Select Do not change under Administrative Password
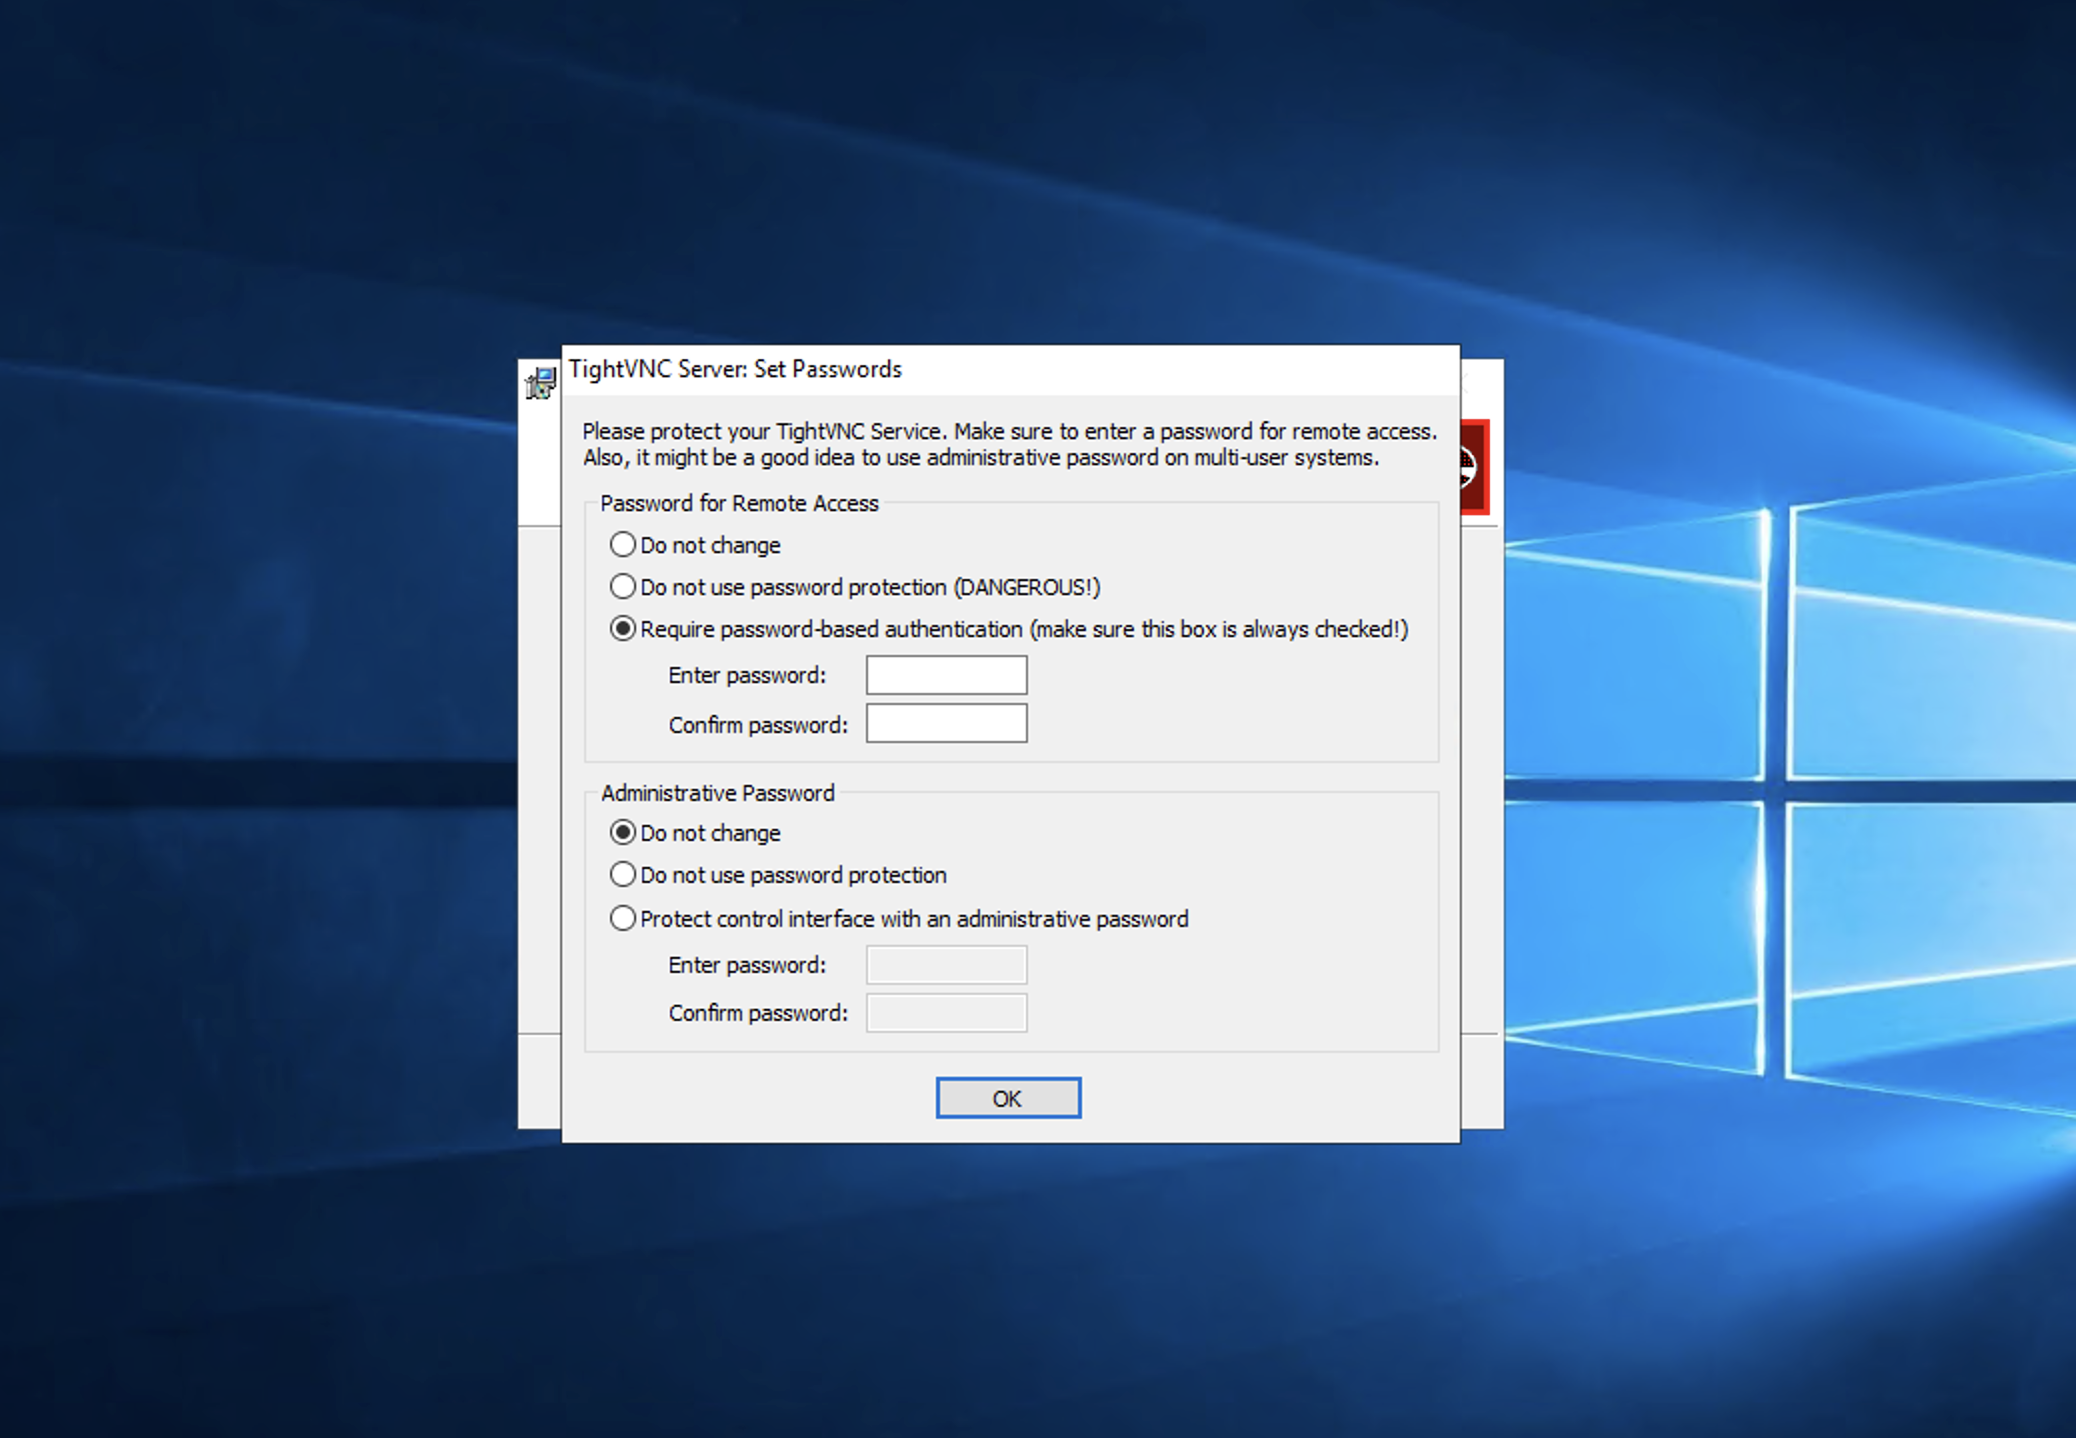The height and width of the screenshot is (1438, 2076). point(623,832)
